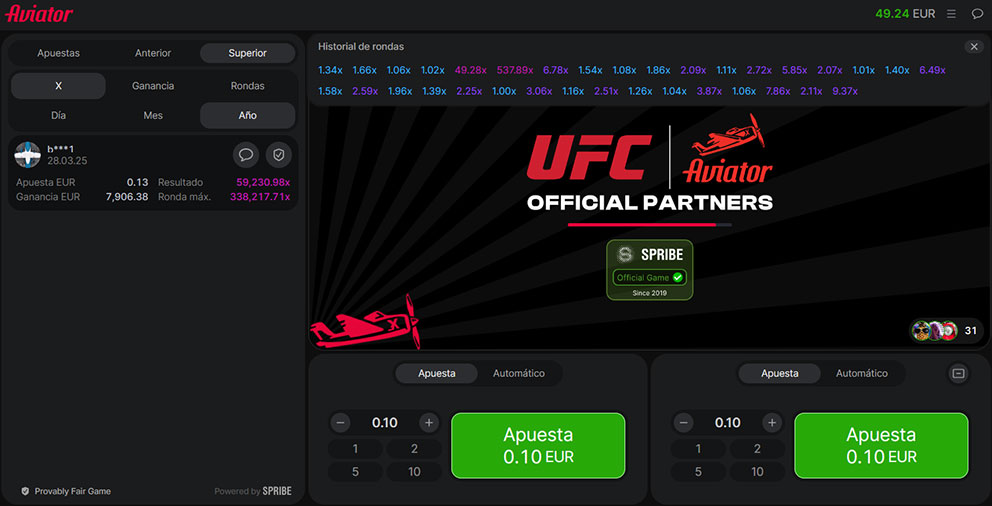Set second bet to quick amount 2

coord(757,449)
